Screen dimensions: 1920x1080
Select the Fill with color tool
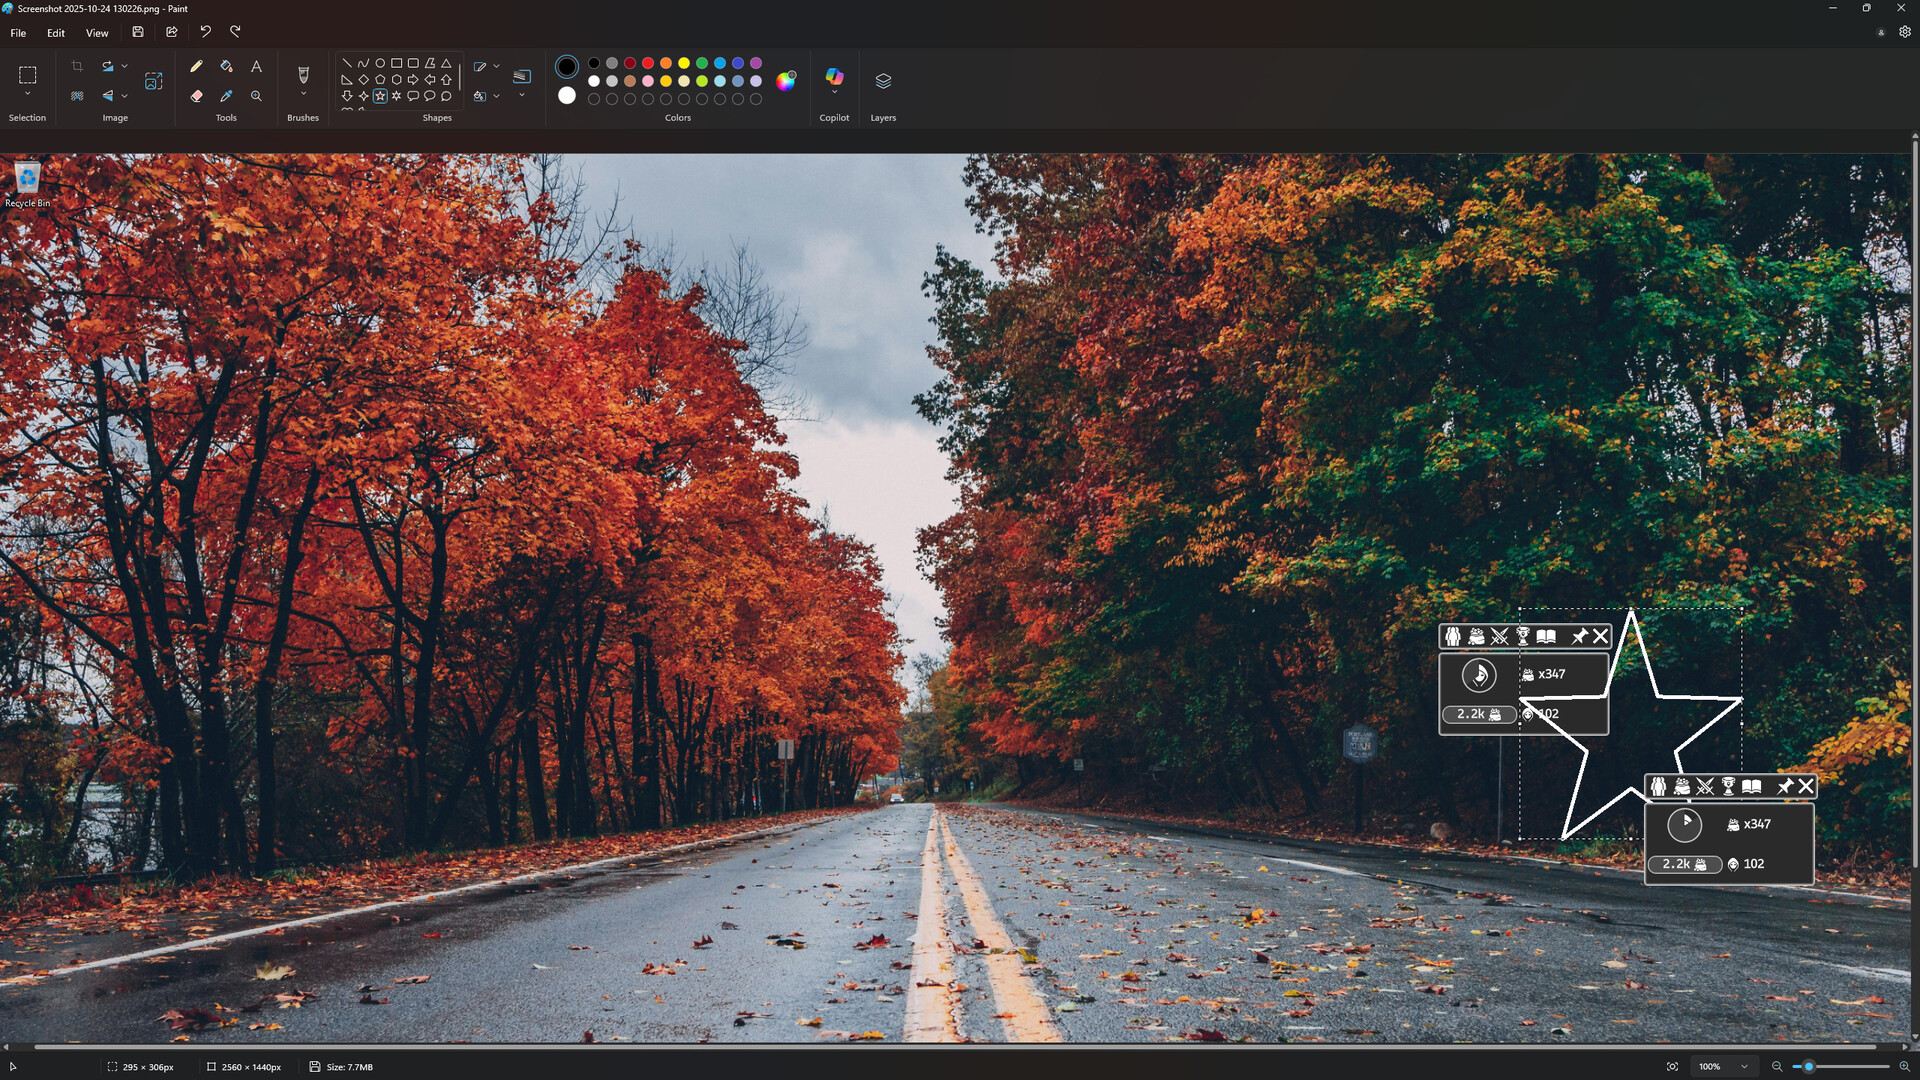(227, 66)
